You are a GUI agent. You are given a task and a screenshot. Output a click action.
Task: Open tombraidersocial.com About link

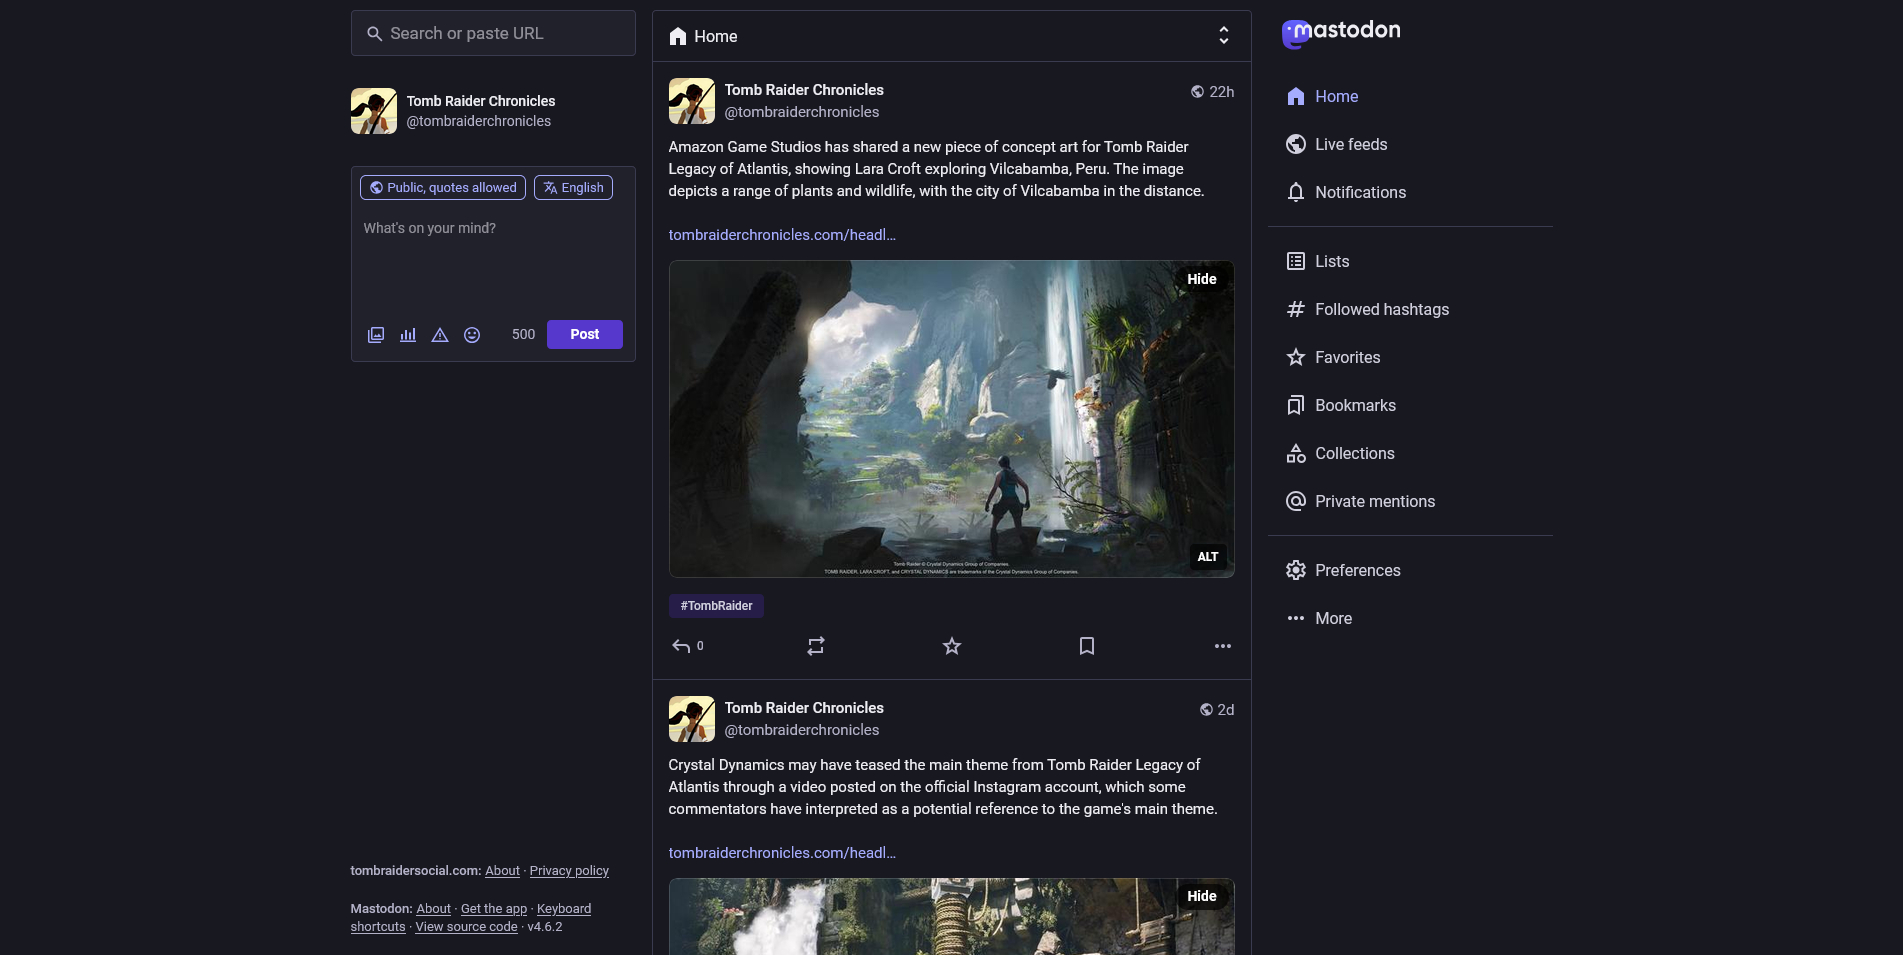502,871
